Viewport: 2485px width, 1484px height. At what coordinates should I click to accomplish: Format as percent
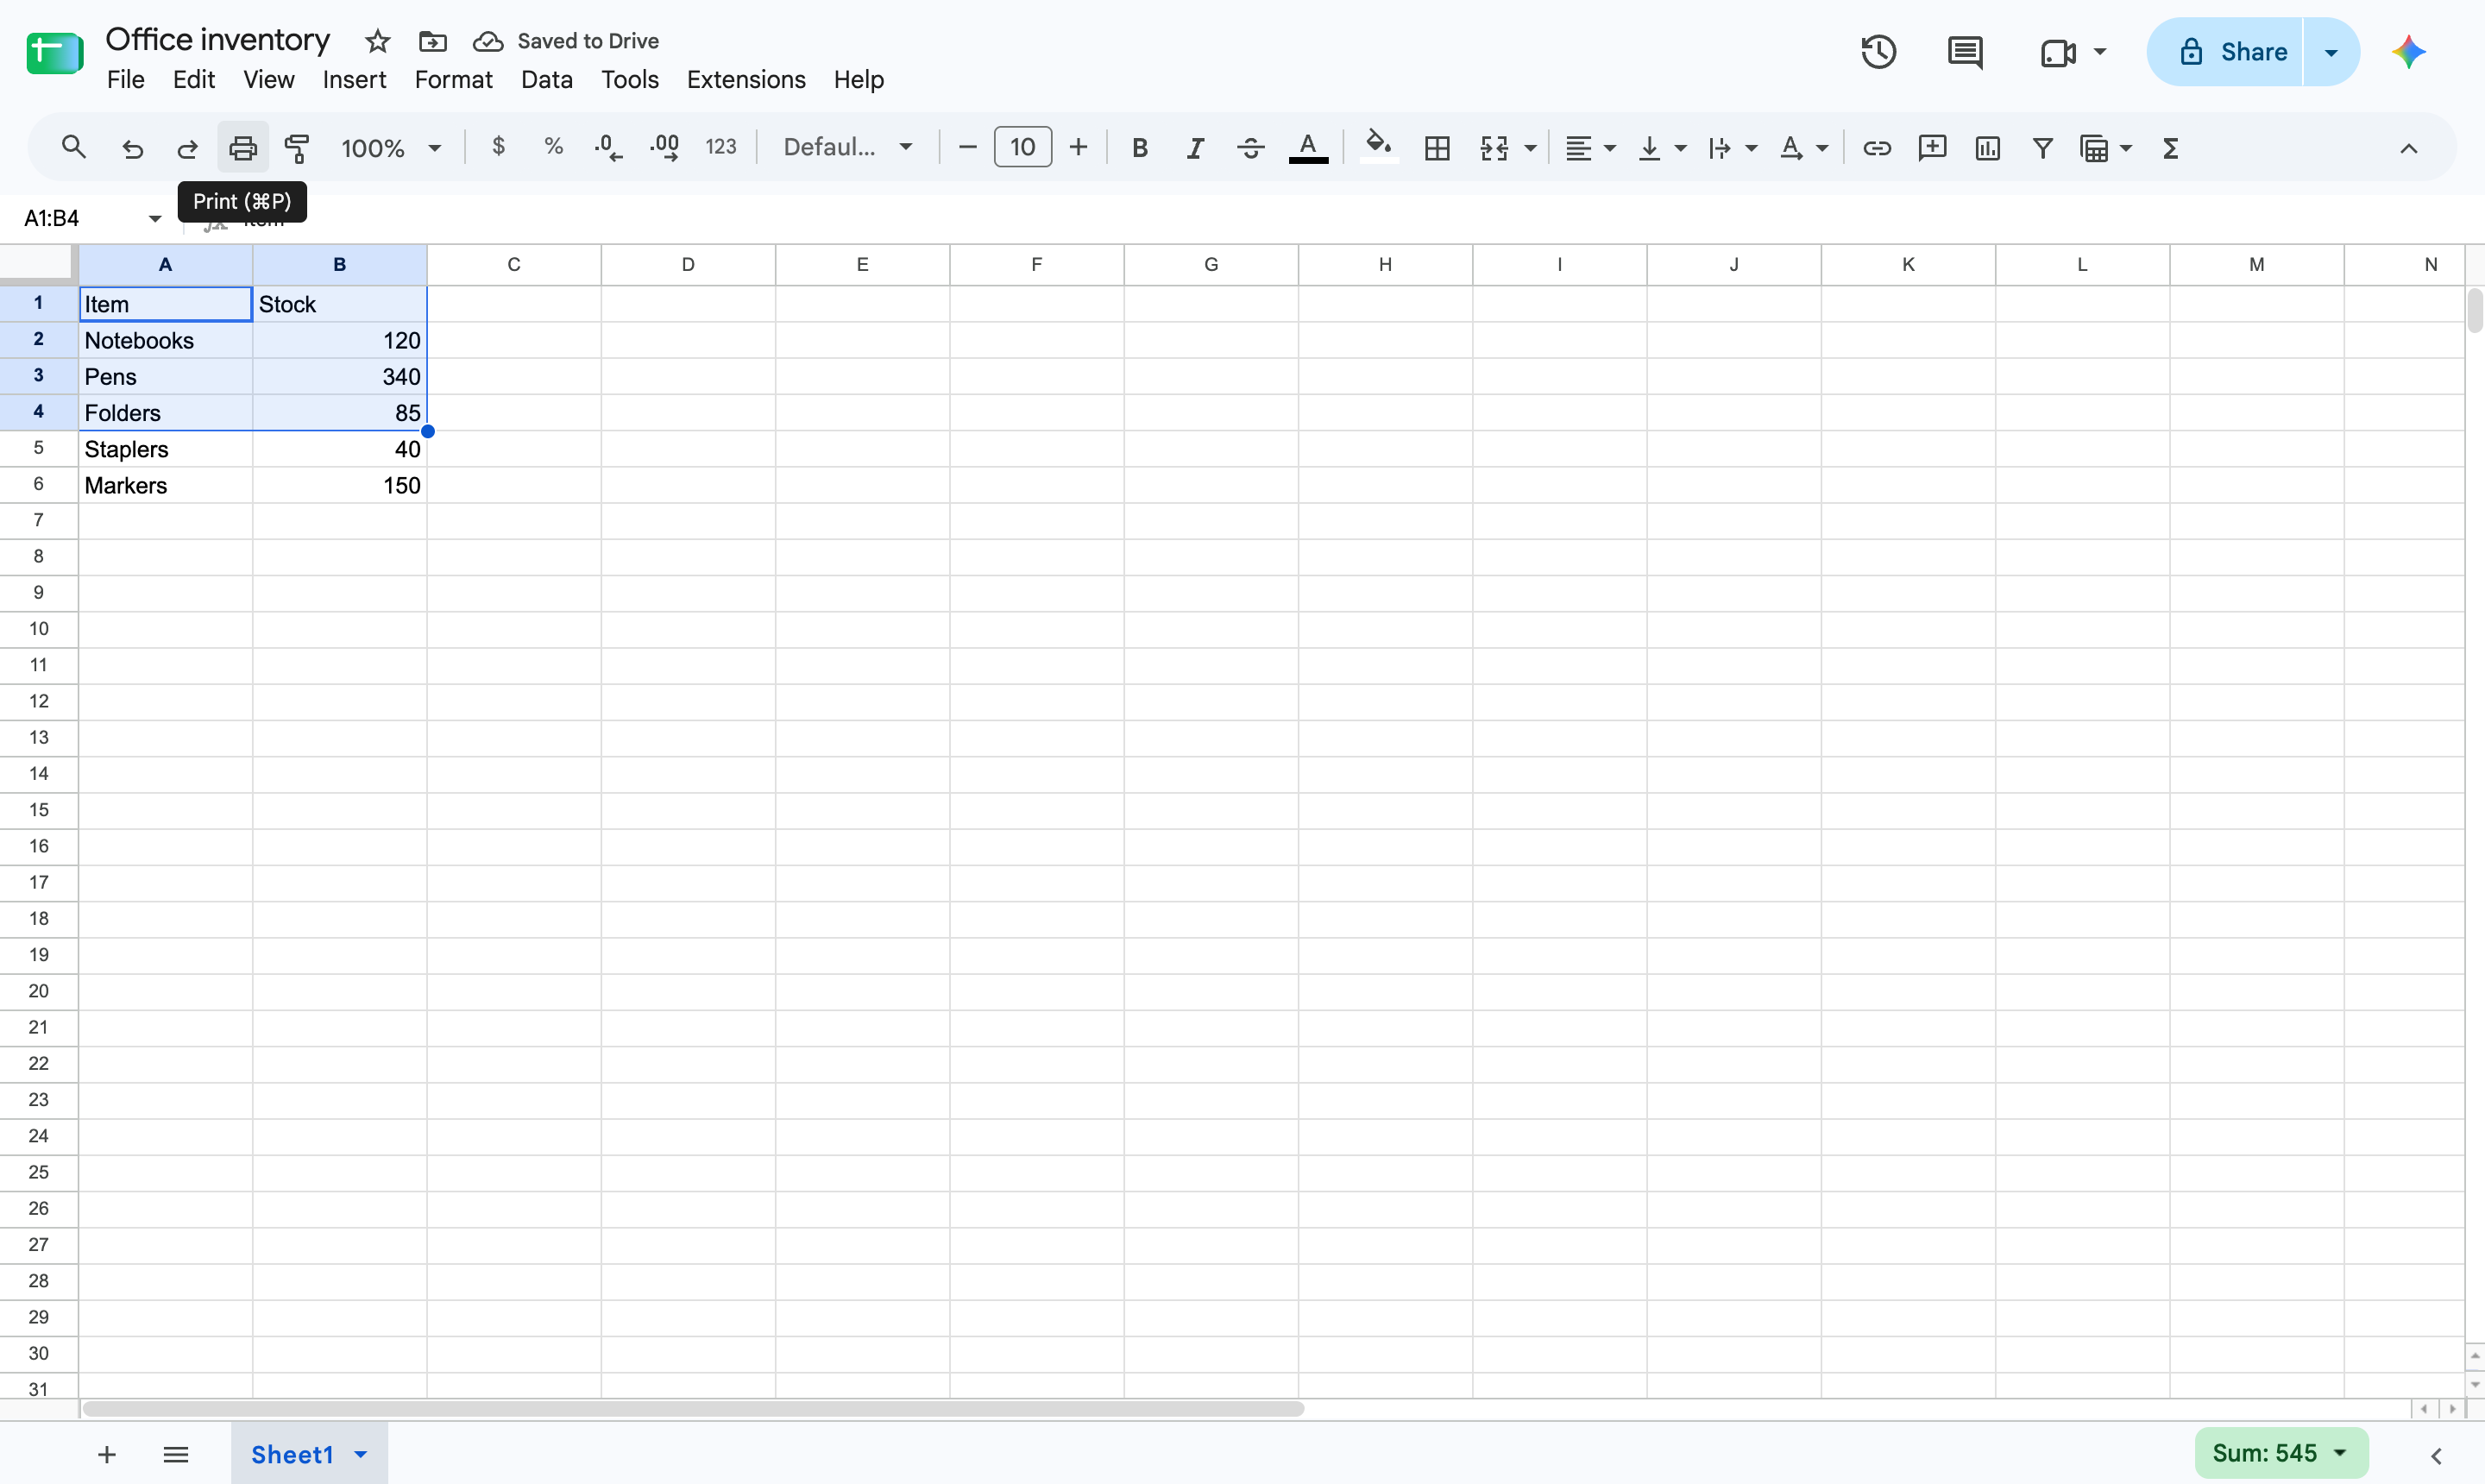553,147
